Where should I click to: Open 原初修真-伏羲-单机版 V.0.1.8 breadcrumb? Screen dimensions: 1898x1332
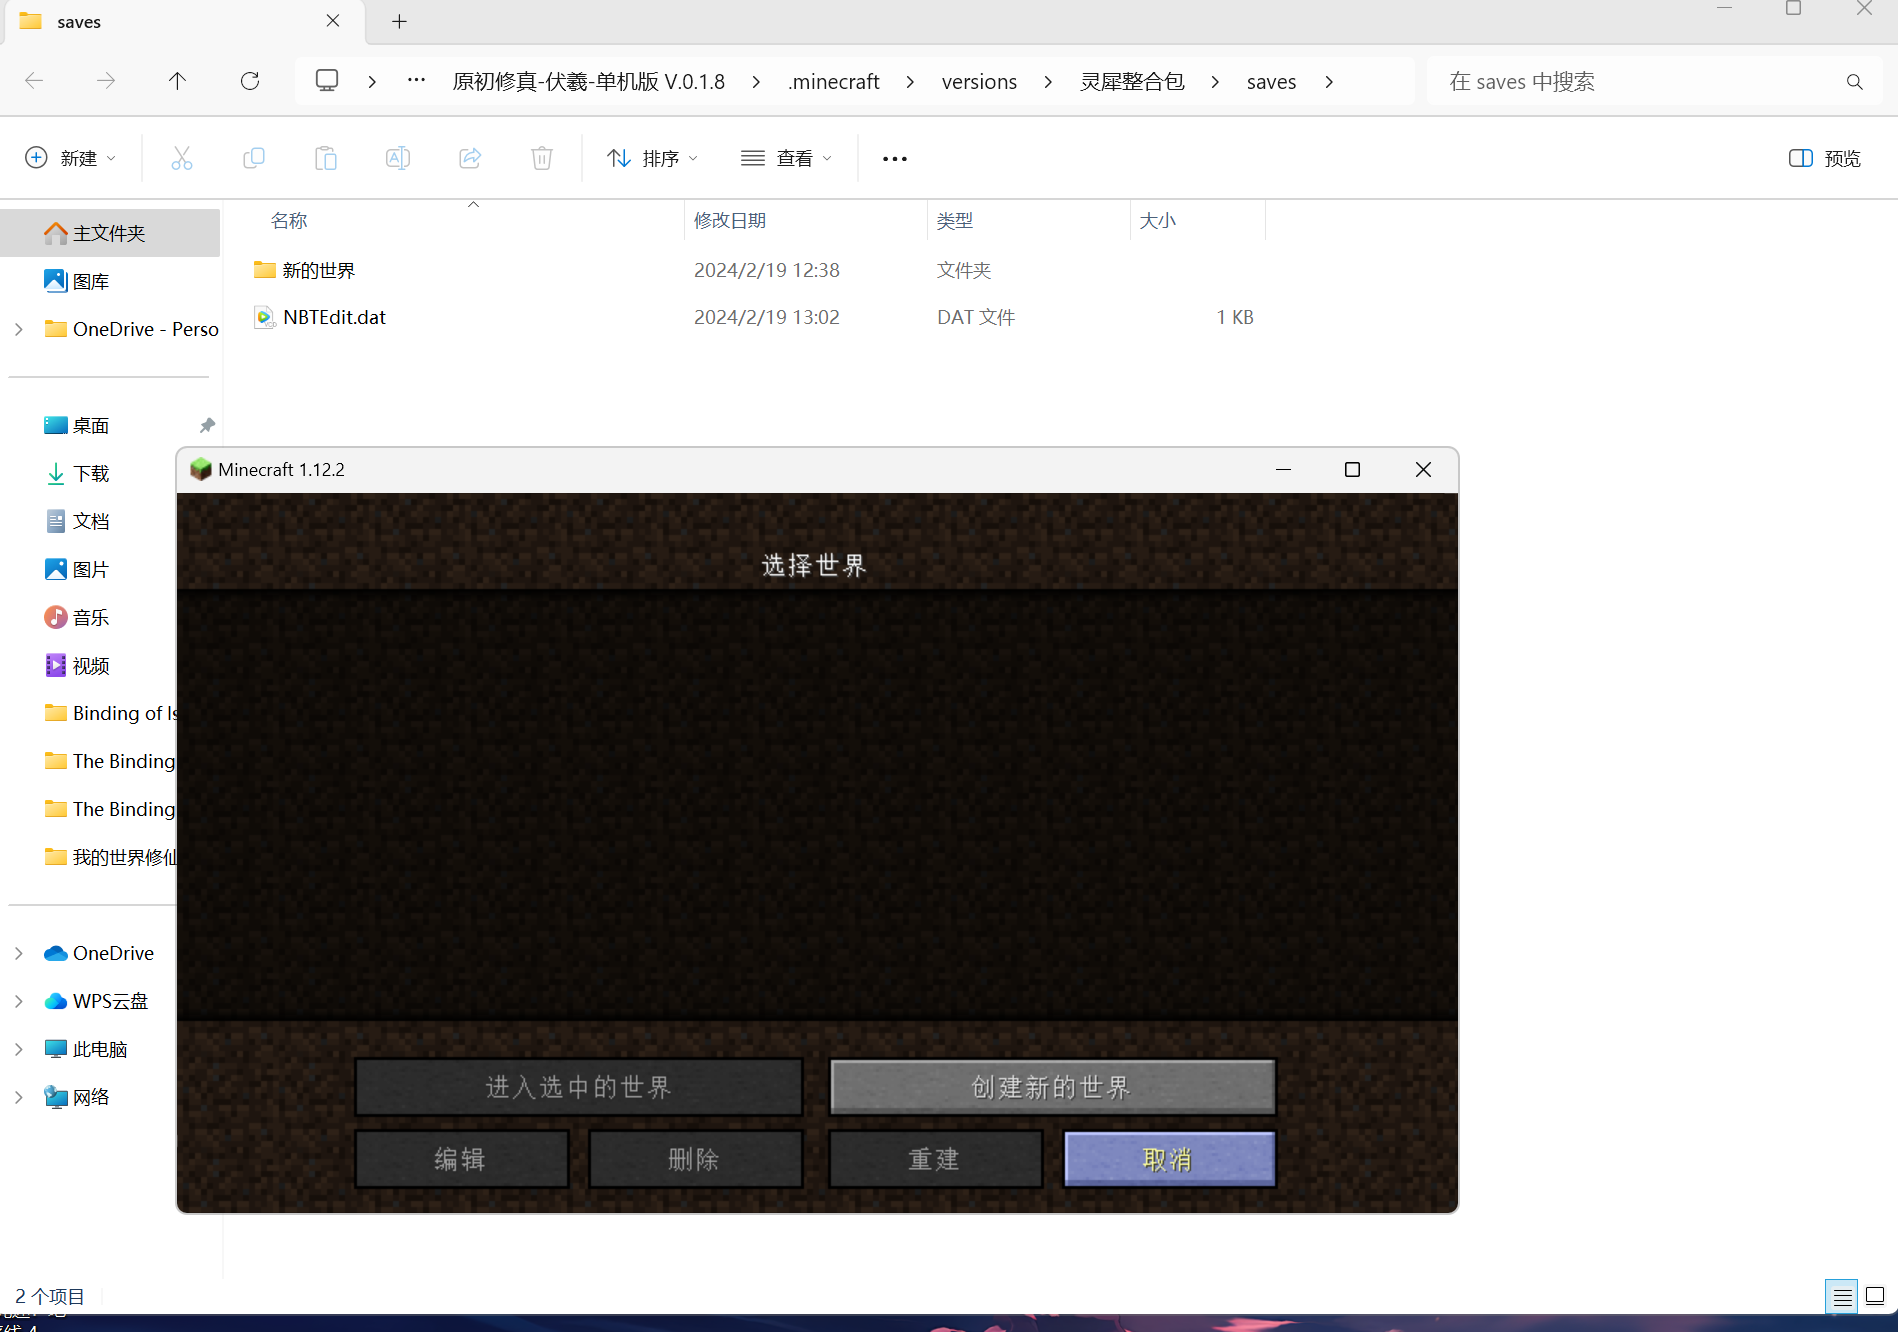(589, 82)
